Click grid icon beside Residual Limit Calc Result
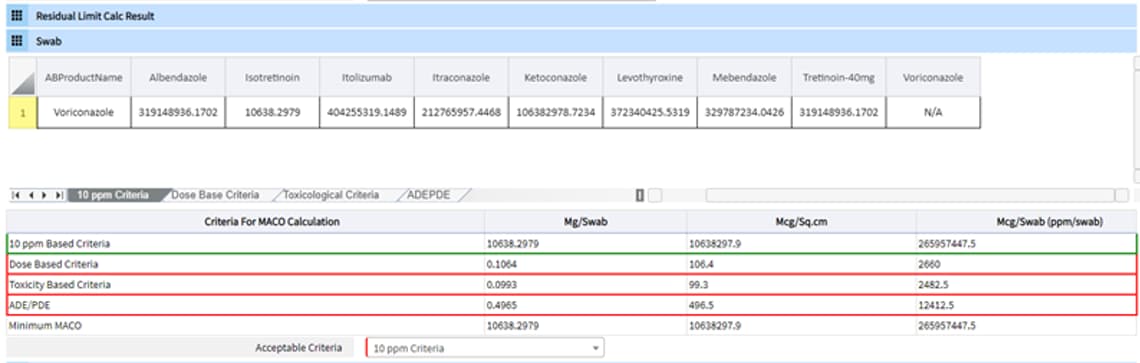 click(x=17, y=15)
